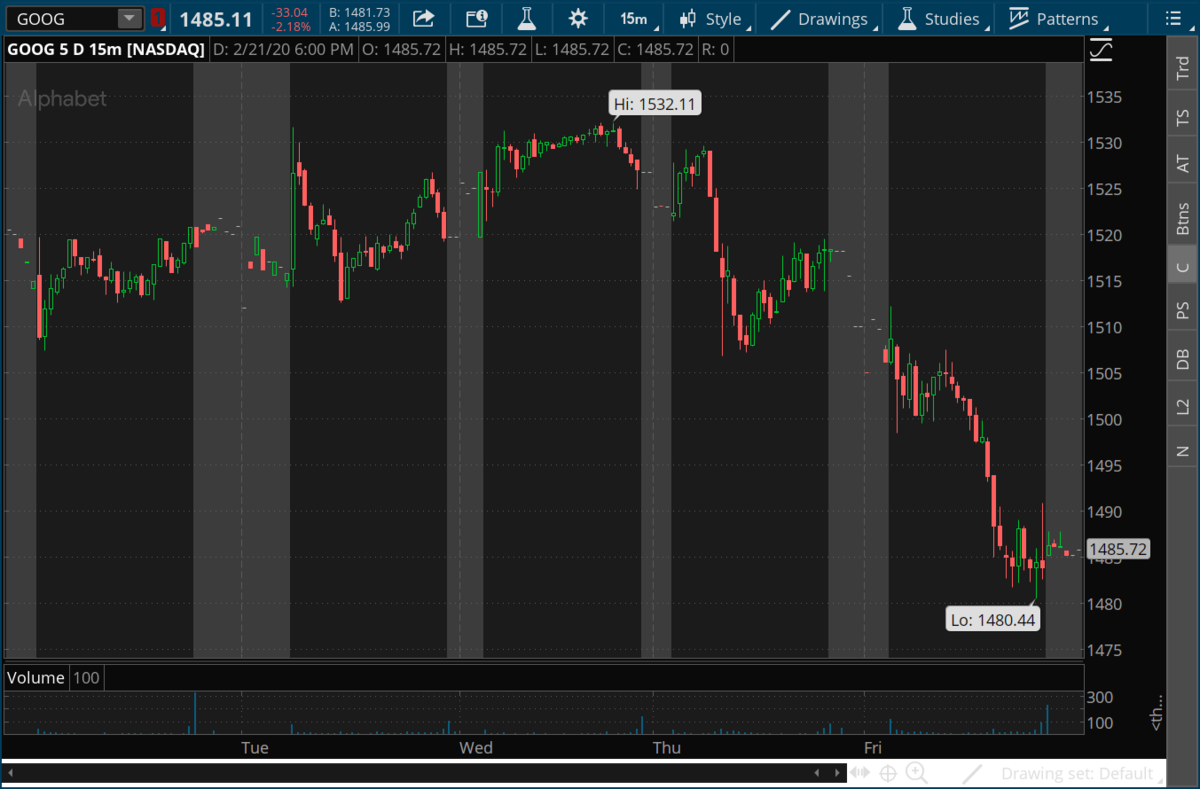Click the O: 1485.72 open readout
Viewport: 1200px width, 789px height.
click(x=402, y=49)
